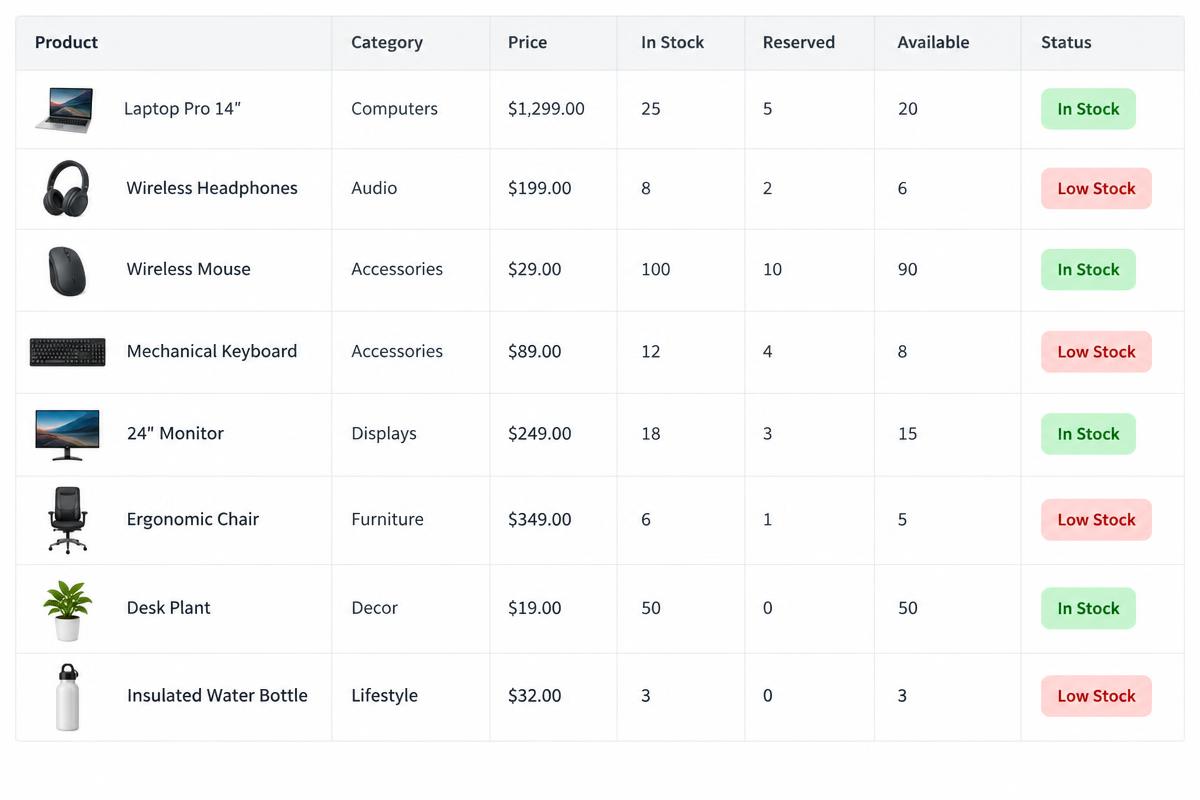The width and height of the screenshot is (1200, 800).
Task: Sort by the Category column header
Action: (387, 42)
